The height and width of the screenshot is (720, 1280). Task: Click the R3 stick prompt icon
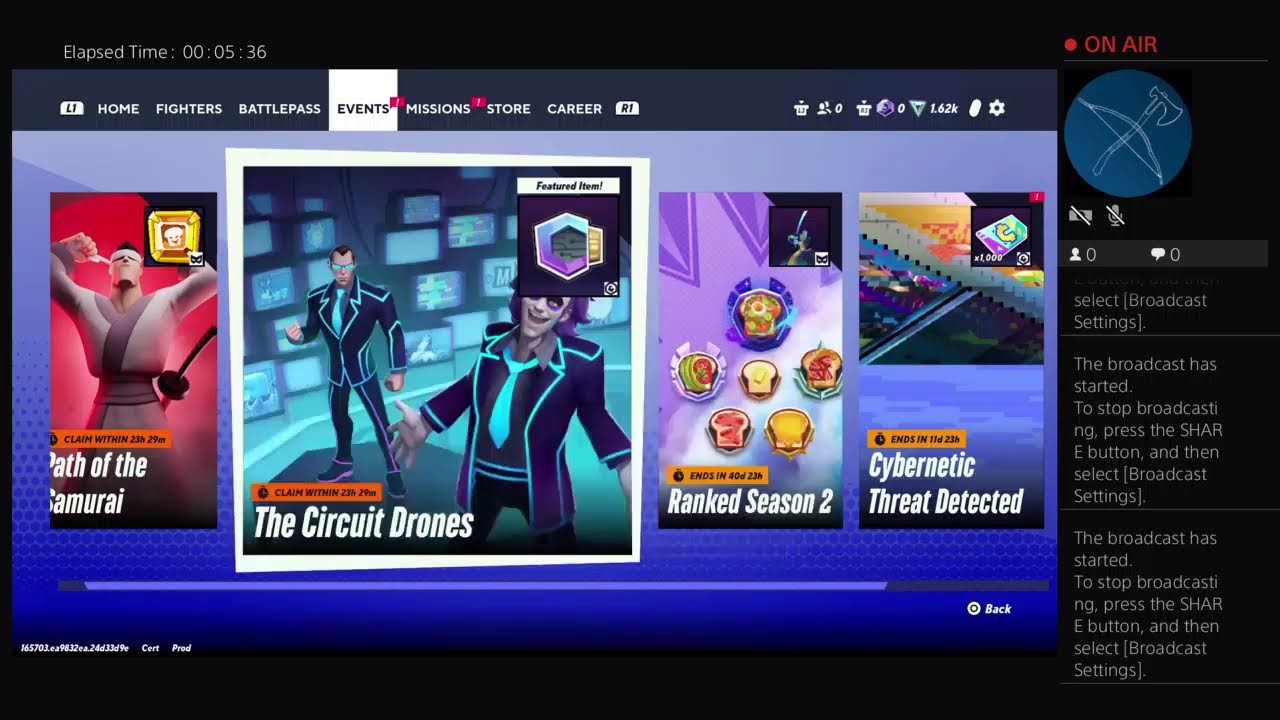(x=864, y=108)
